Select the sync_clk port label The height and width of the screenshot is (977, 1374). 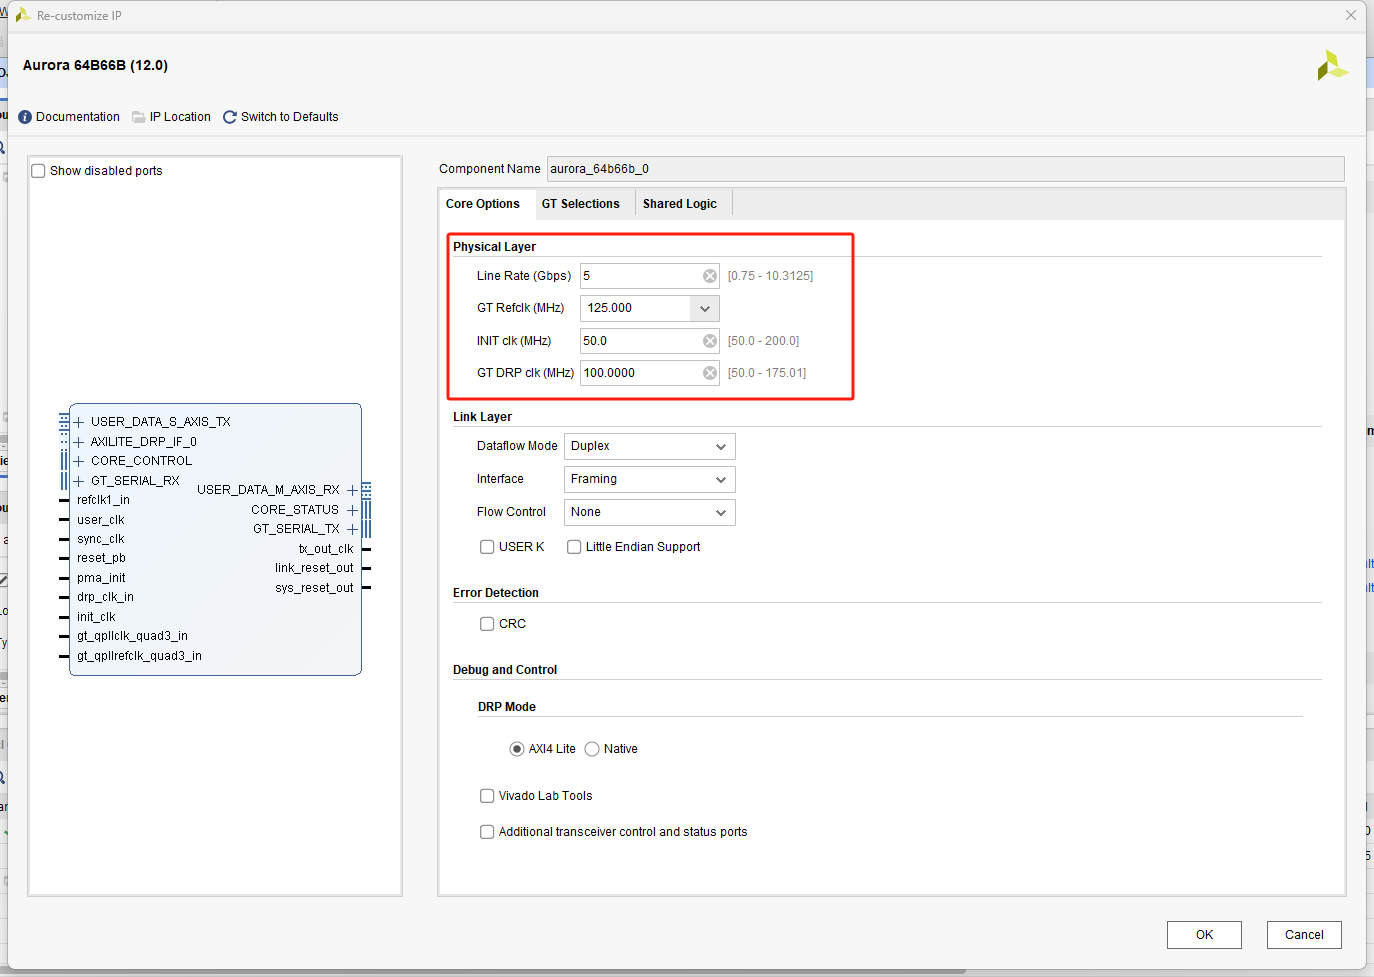(100, 539)
